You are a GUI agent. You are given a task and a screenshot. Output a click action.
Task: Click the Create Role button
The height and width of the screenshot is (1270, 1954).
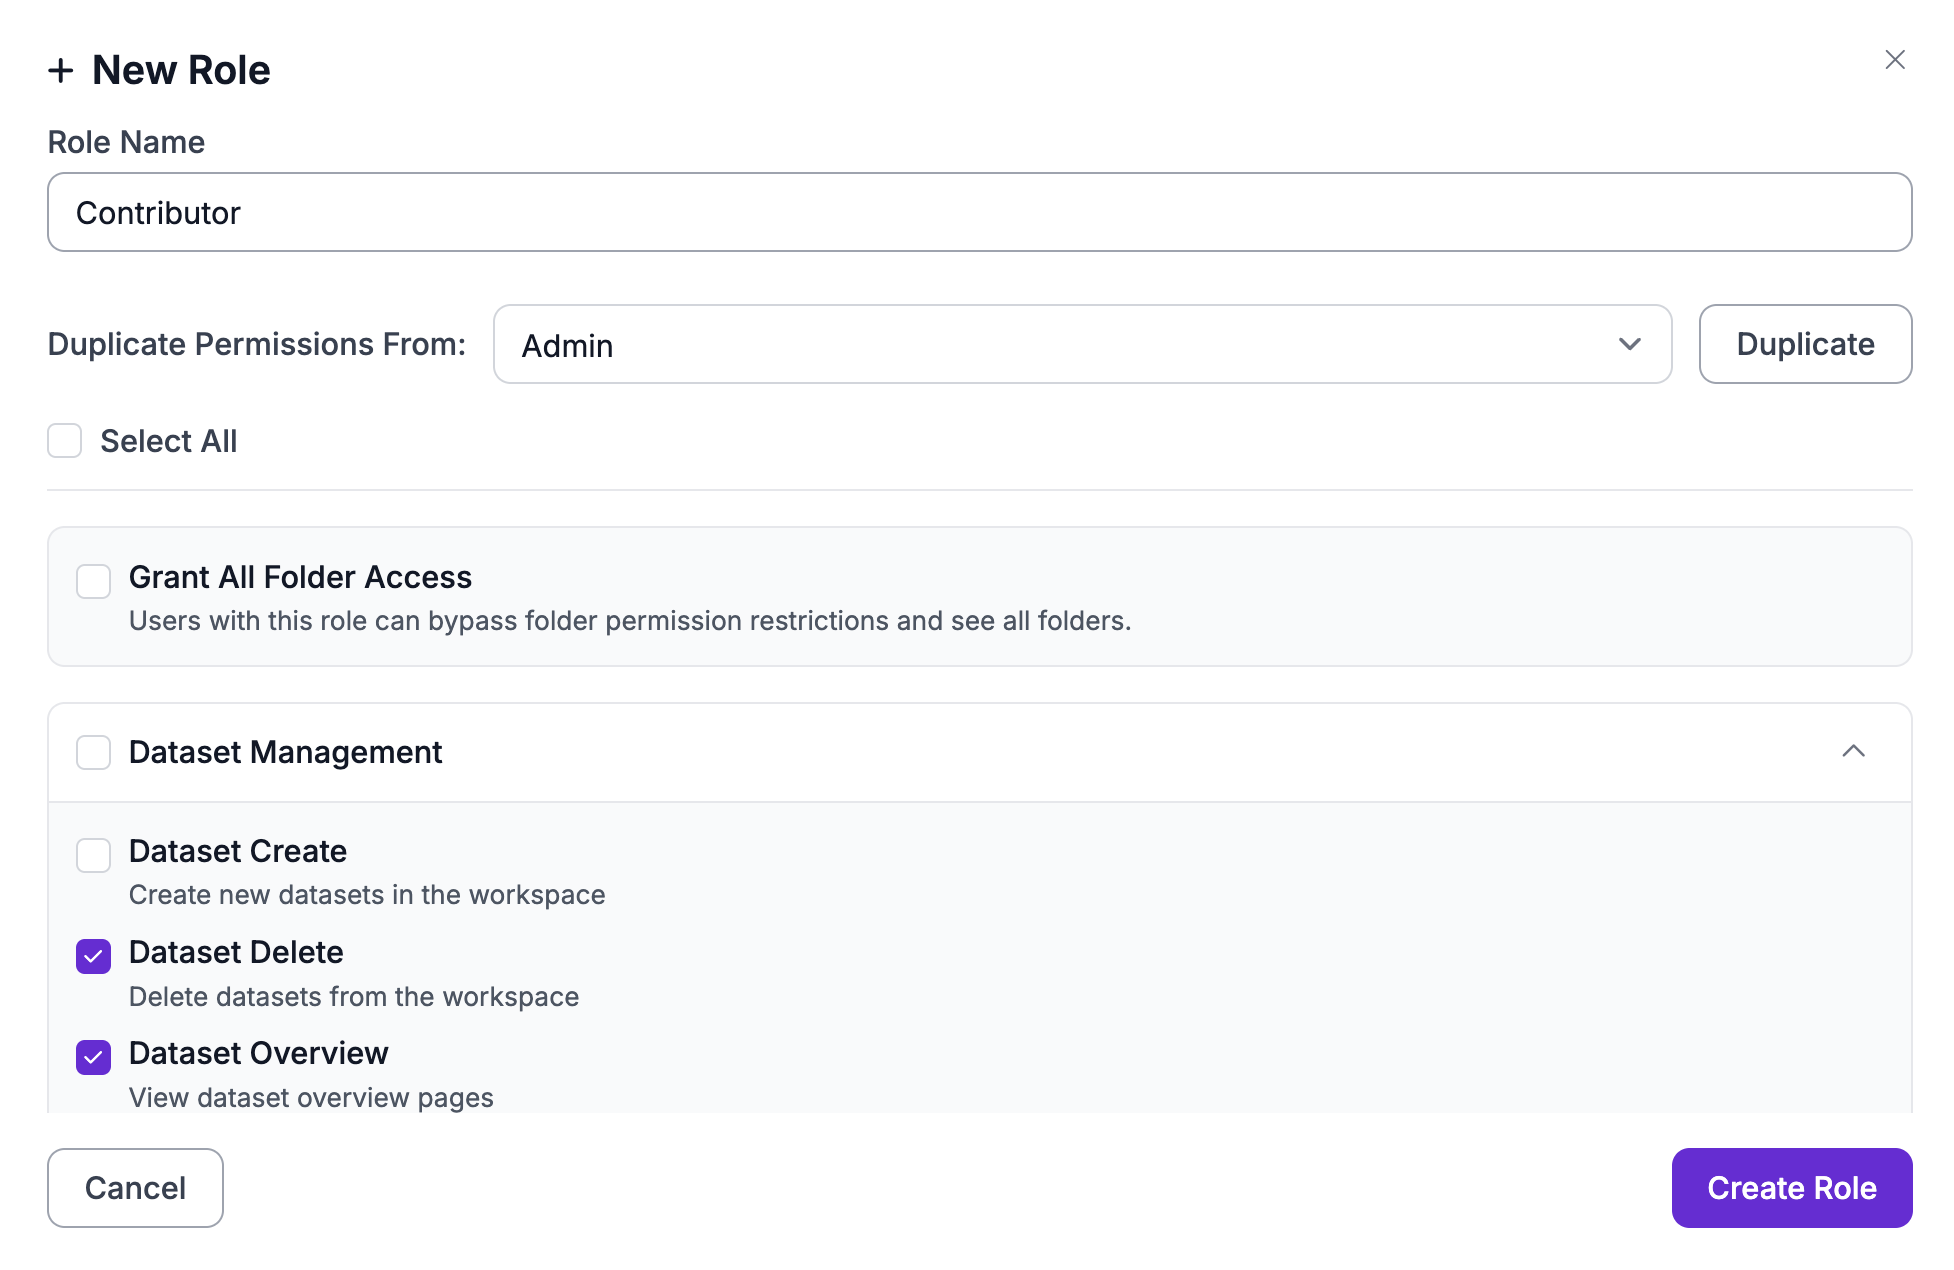tap(1791, 1188)
